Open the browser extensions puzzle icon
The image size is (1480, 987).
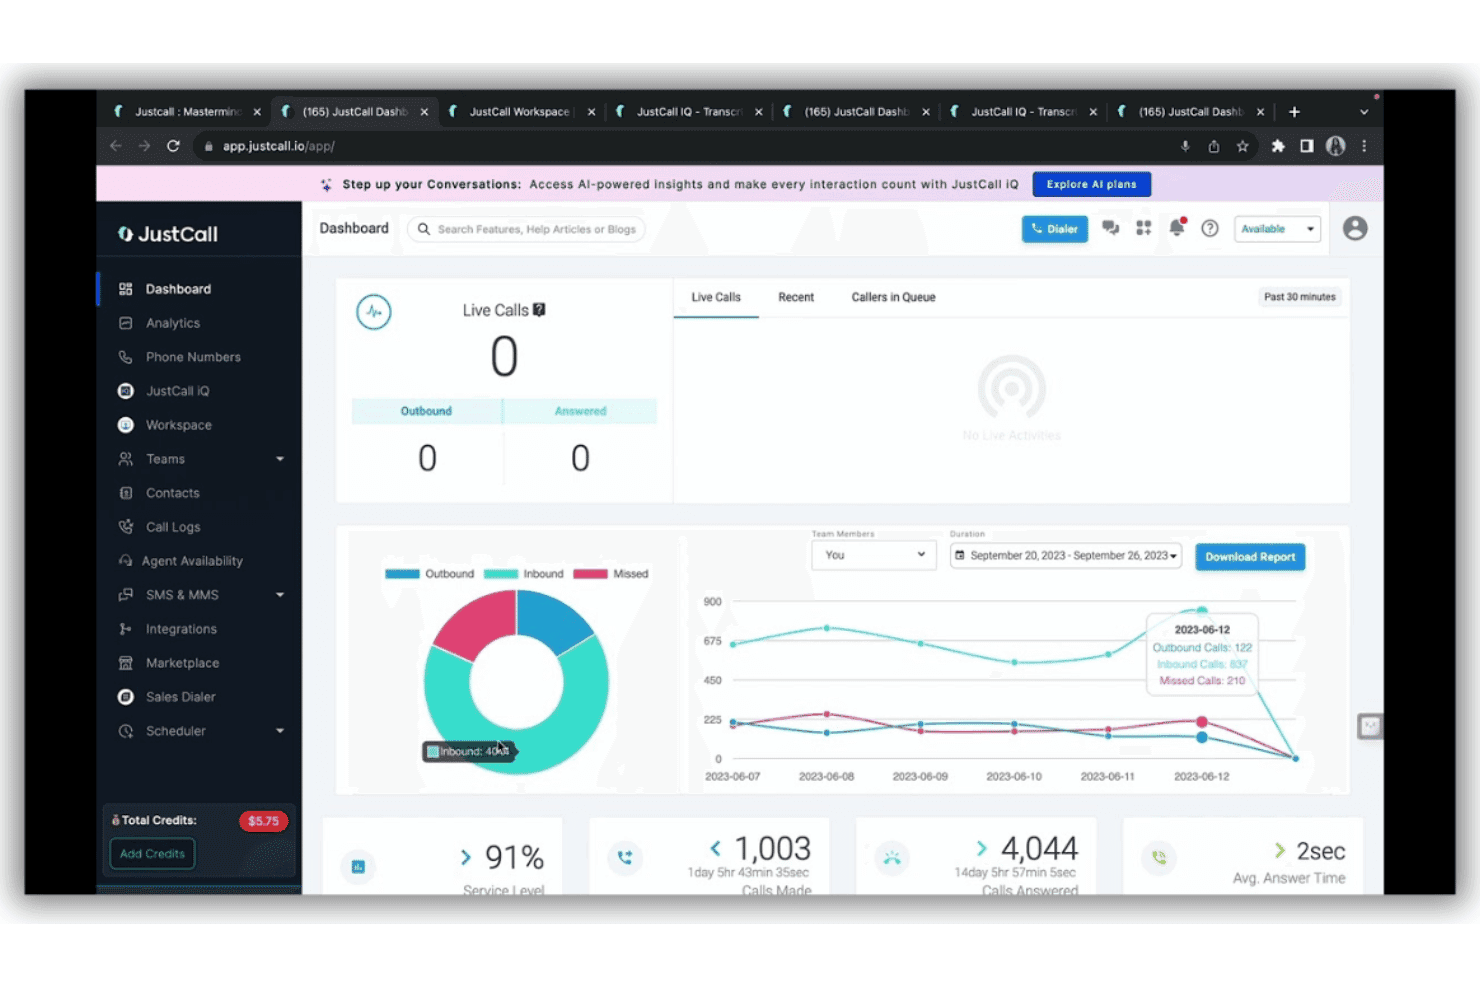[1277, 146]
